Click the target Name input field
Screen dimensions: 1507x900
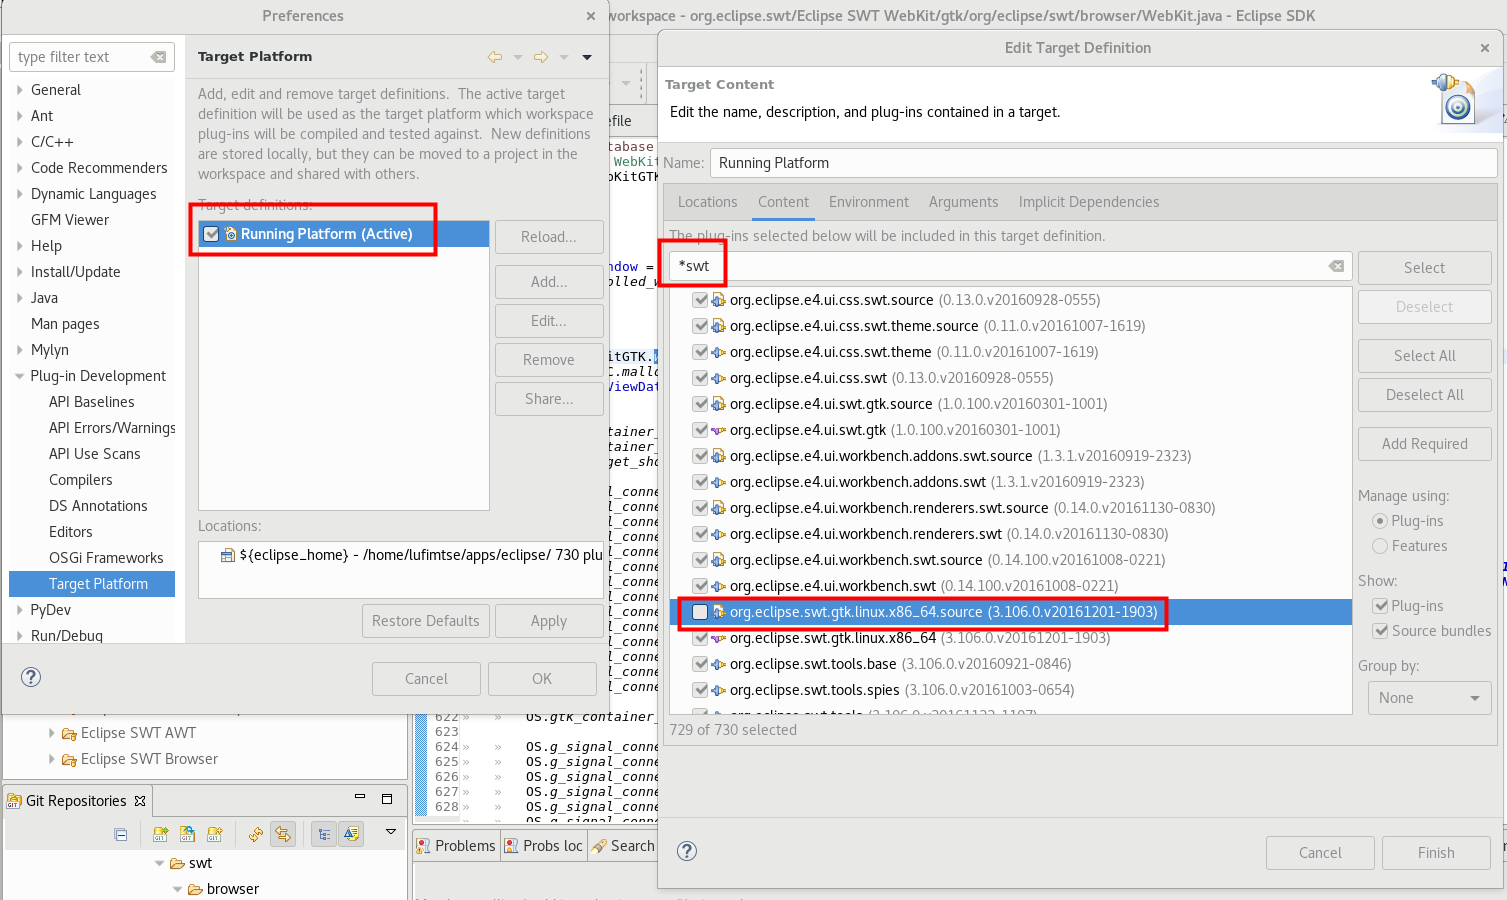pyautogui.click(x=1102, y=163)
